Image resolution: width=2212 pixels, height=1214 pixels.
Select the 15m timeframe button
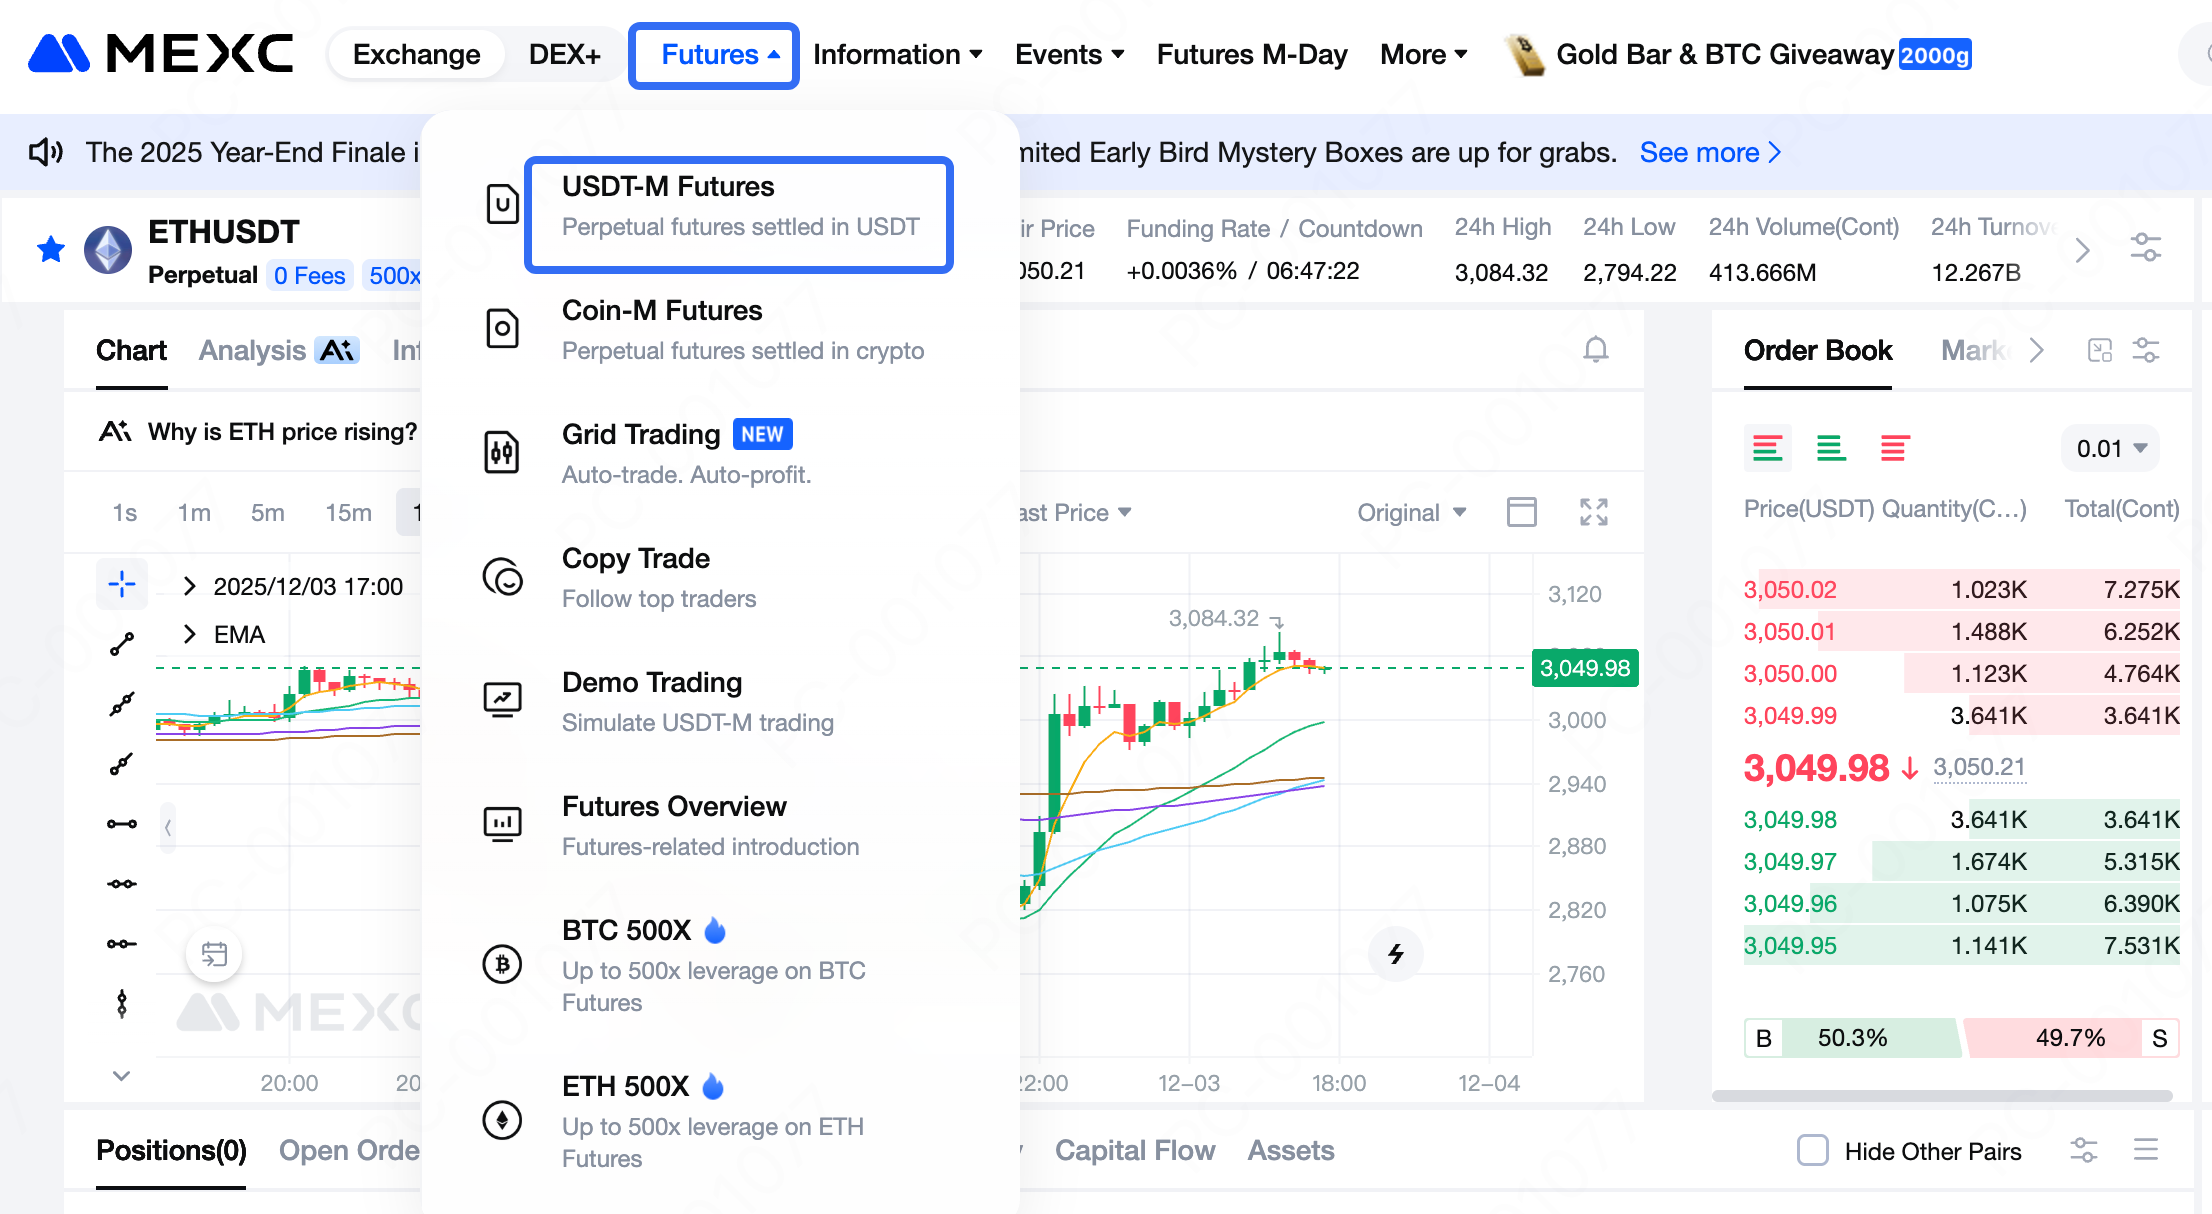point(348,512)
